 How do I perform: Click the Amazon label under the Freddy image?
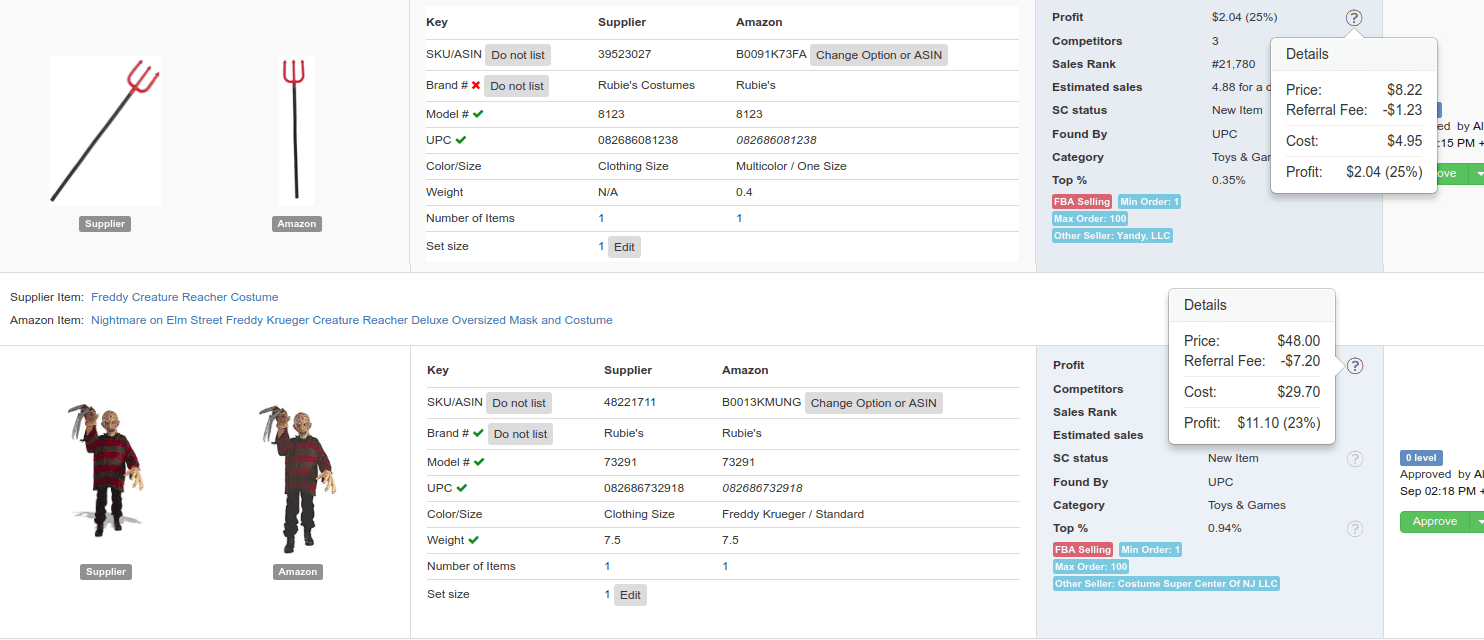(297, 572)
